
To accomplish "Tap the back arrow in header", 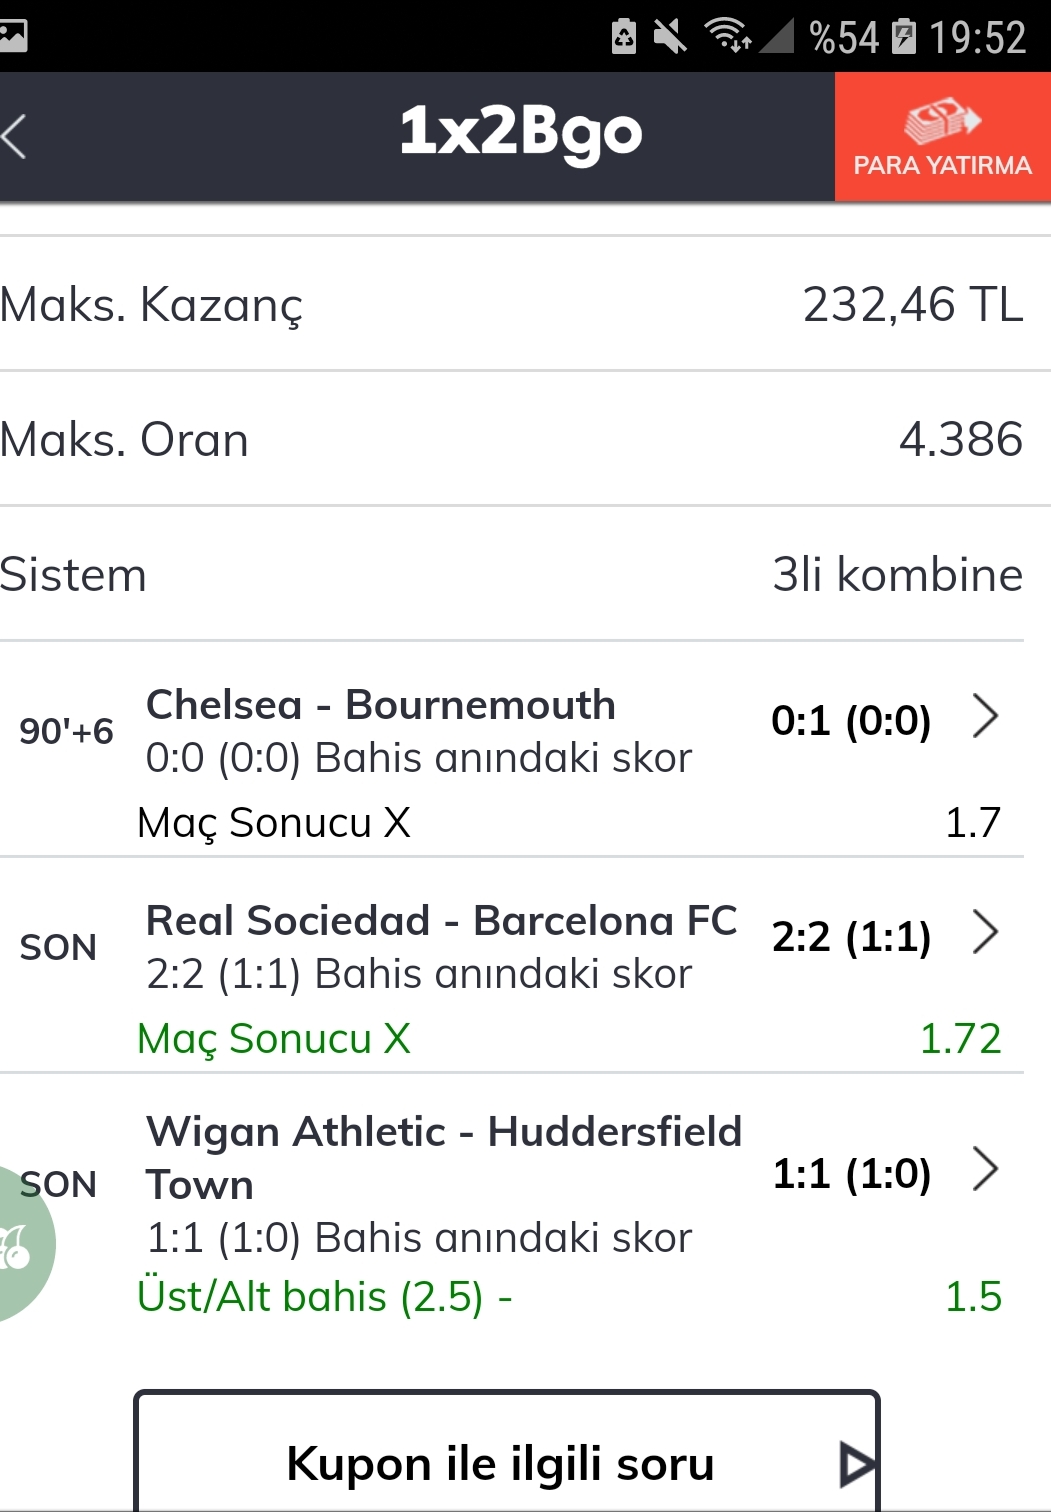I will [14, 137].
